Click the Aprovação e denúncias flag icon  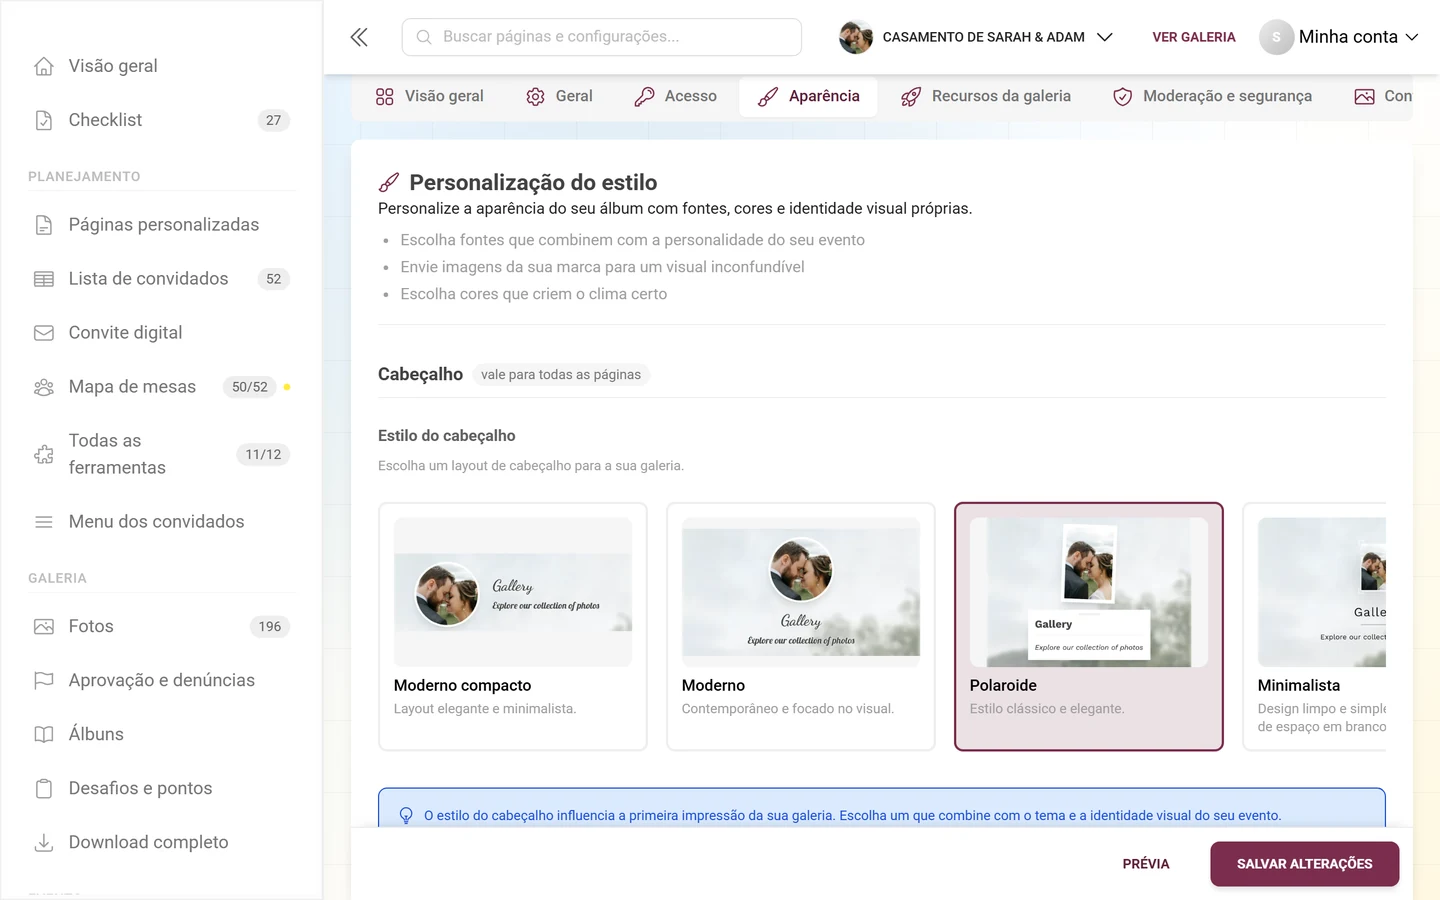(x=44, y=681)
